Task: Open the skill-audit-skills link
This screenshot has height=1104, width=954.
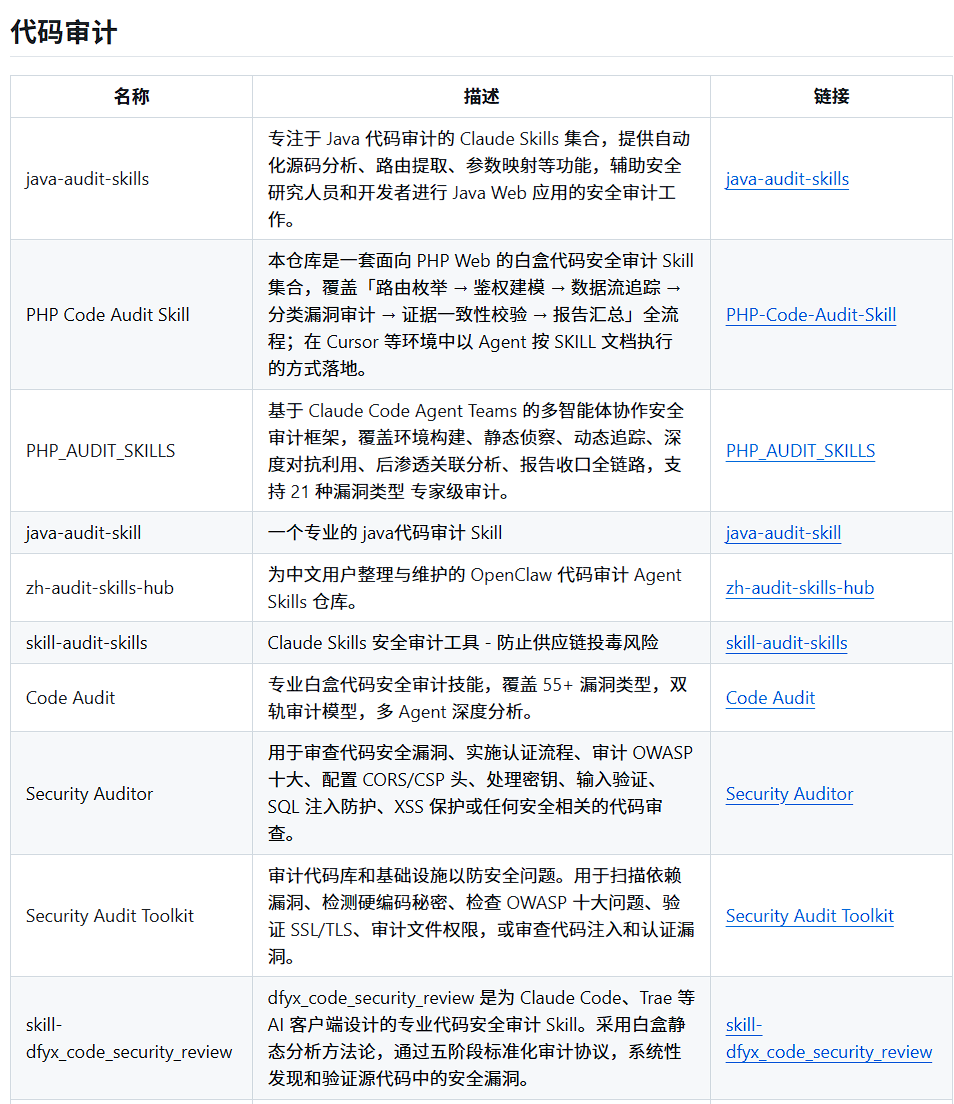Action: [786, 643]
